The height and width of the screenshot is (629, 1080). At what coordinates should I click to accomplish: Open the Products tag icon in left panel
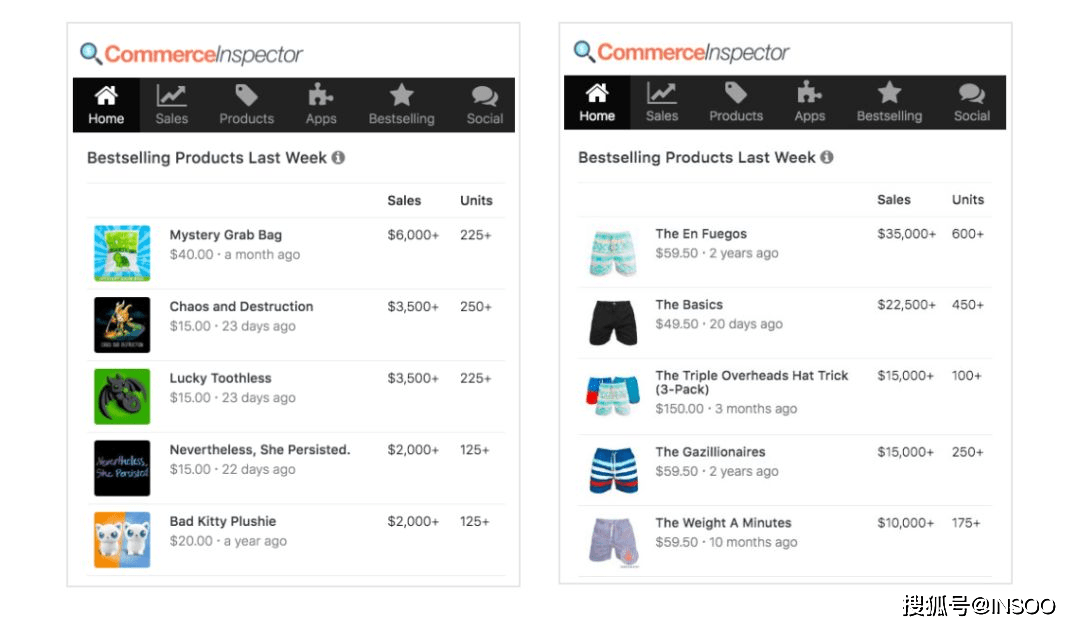tap(246, 97)
